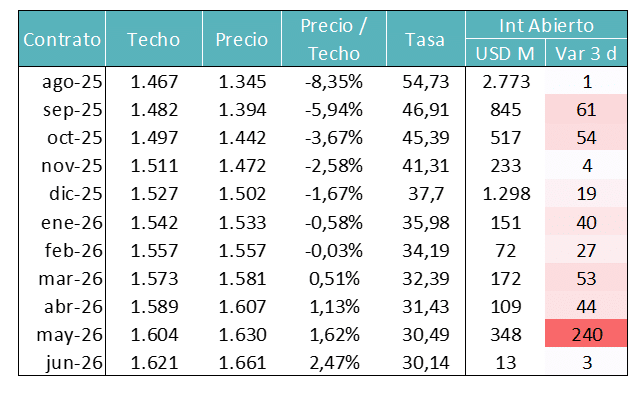
Task: Click the Tasa column header
Action: [426, 39]
